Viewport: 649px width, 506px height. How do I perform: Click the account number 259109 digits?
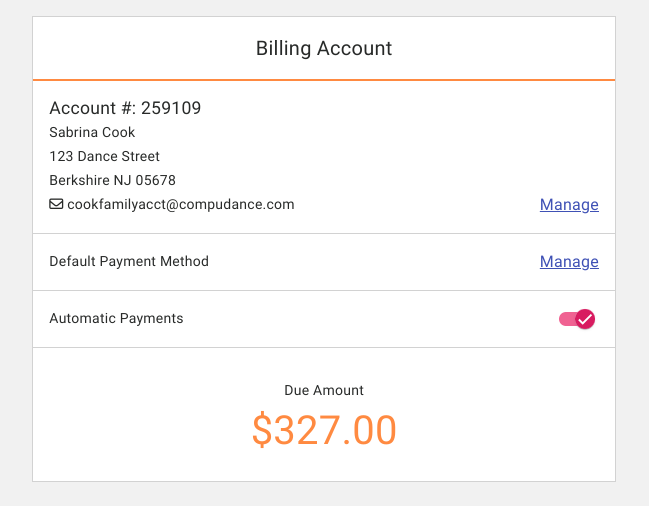coord(171,108)
